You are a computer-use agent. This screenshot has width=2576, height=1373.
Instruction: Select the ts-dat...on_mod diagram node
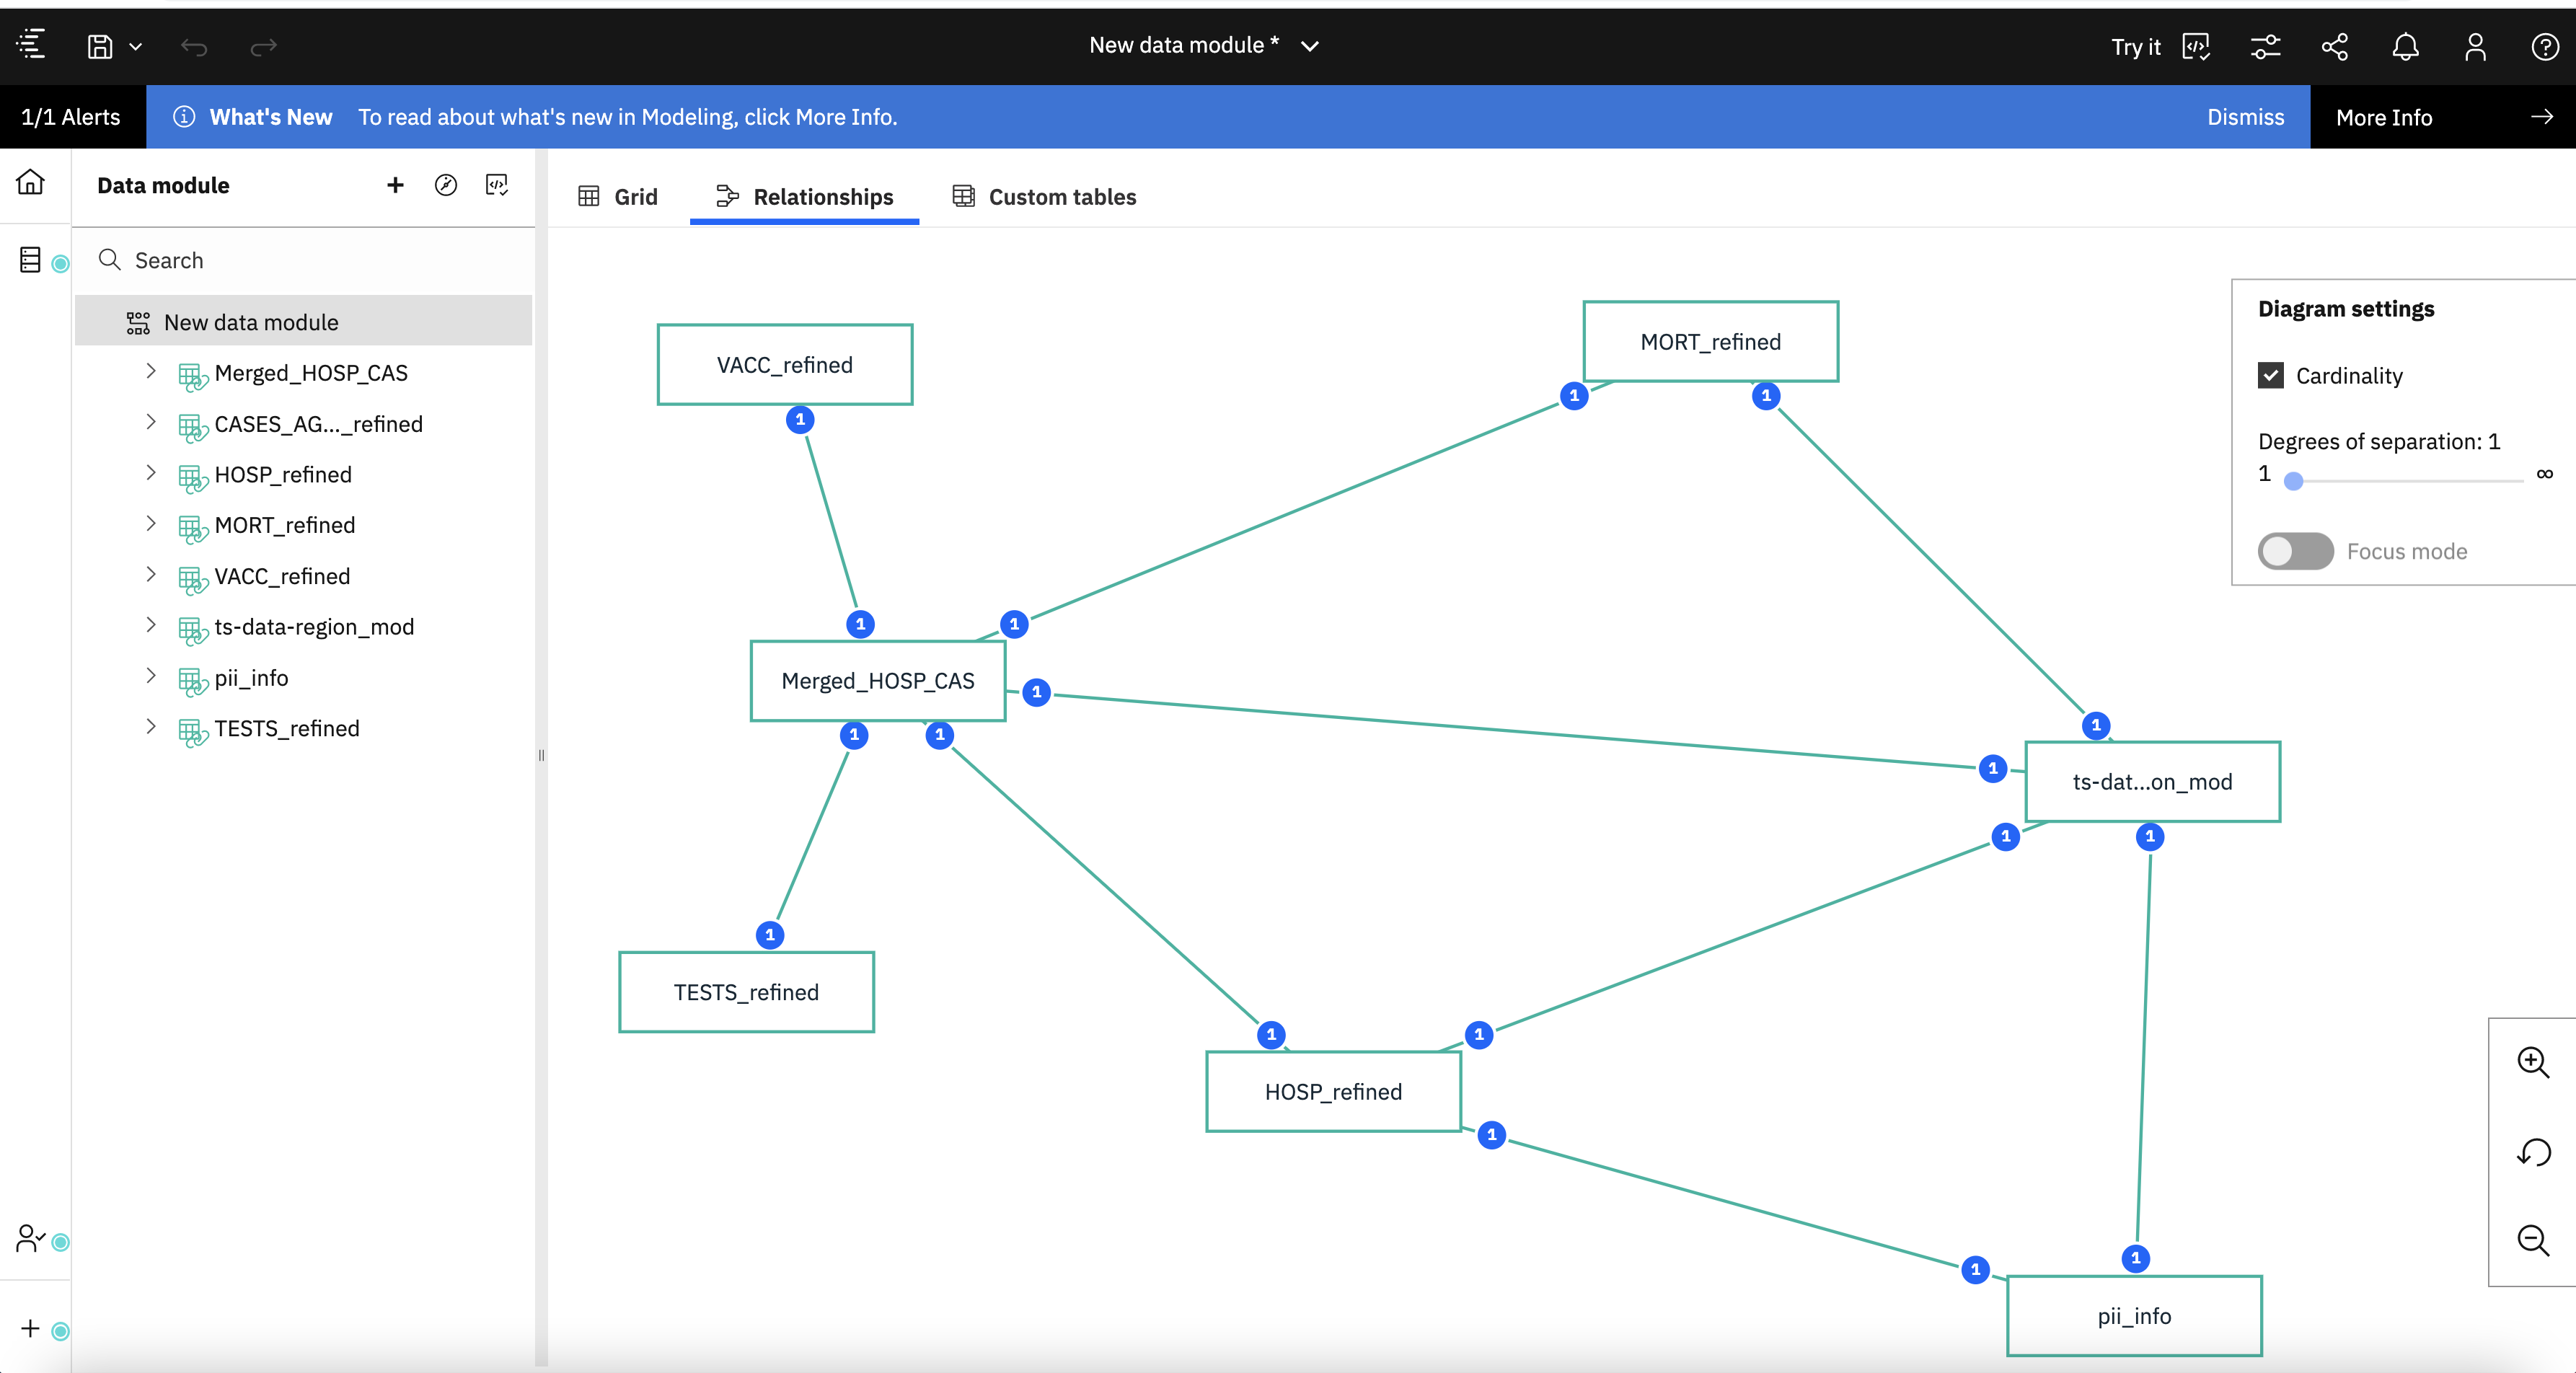click(x=2153, y=782)
